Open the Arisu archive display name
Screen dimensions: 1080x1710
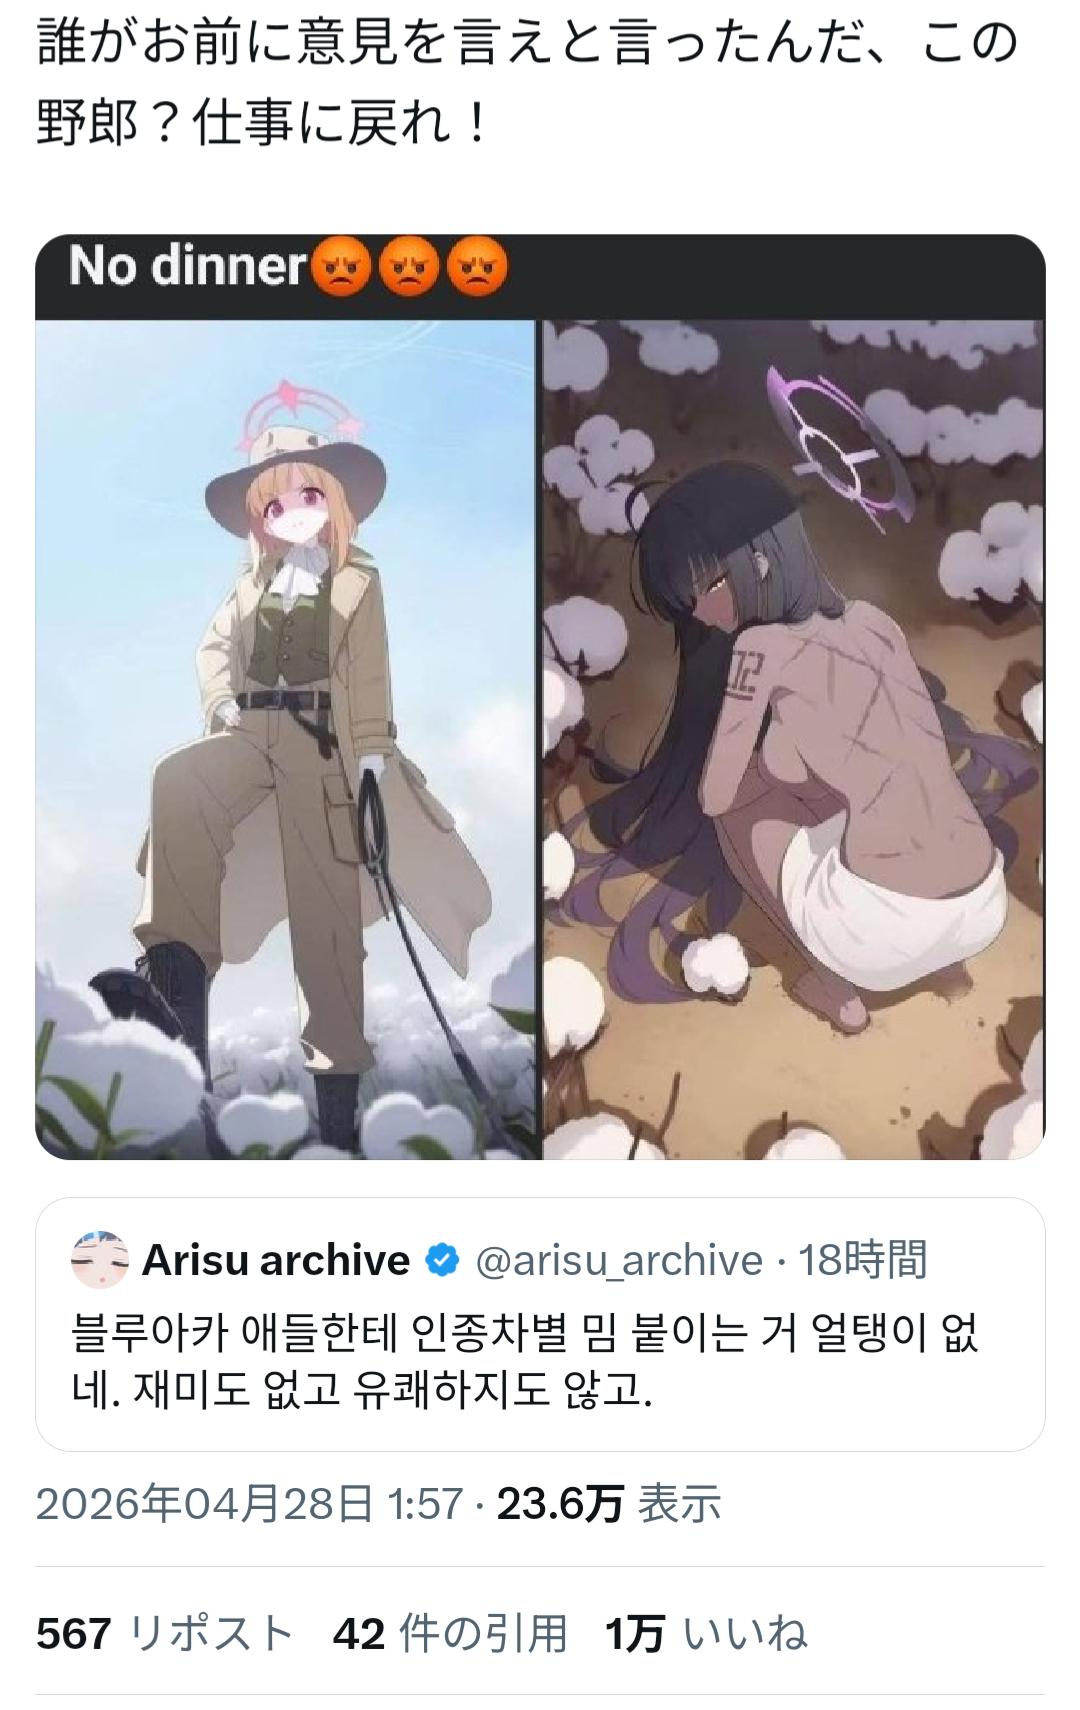276,1260
